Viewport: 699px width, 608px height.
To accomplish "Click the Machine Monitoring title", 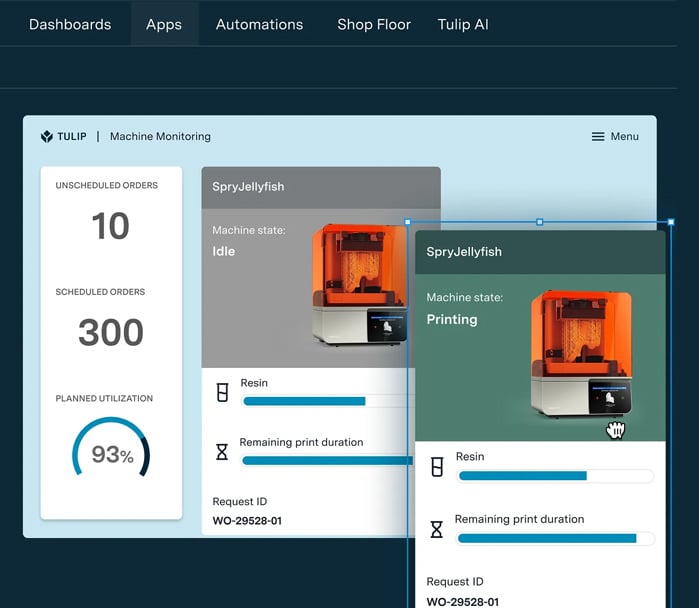I will pos(160,136).
